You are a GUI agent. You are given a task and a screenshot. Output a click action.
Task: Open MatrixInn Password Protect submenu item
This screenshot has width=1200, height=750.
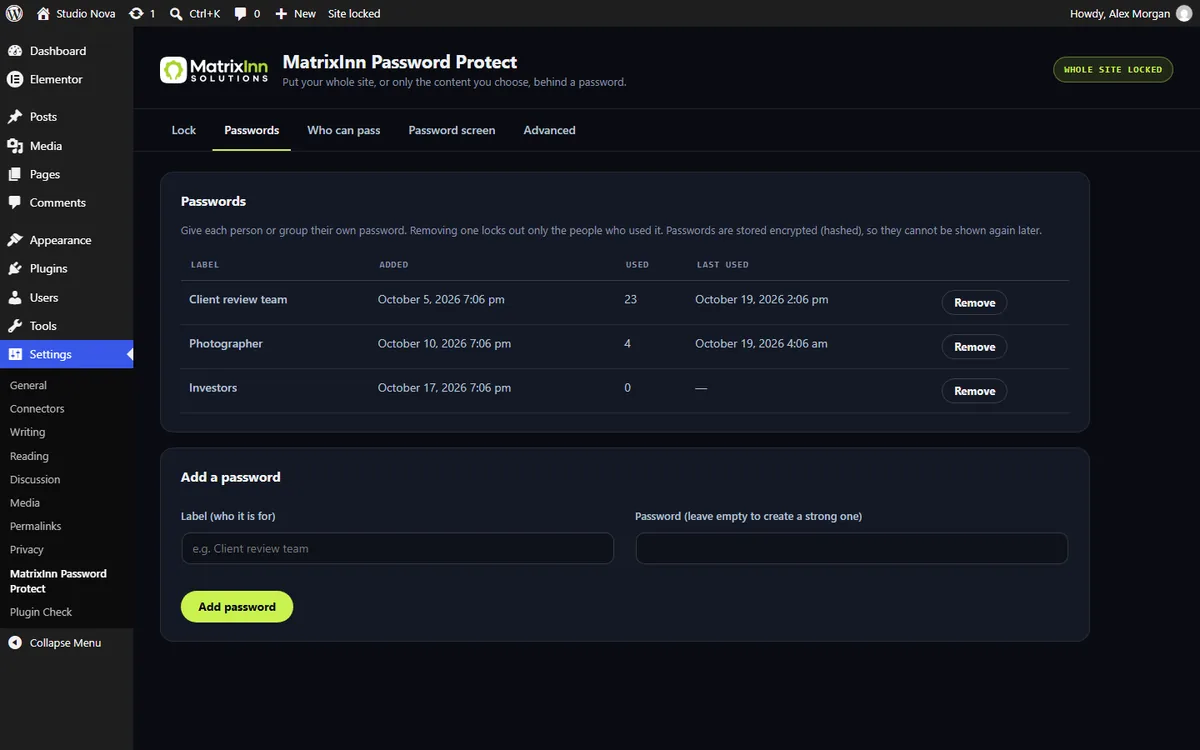click(58, 581)
